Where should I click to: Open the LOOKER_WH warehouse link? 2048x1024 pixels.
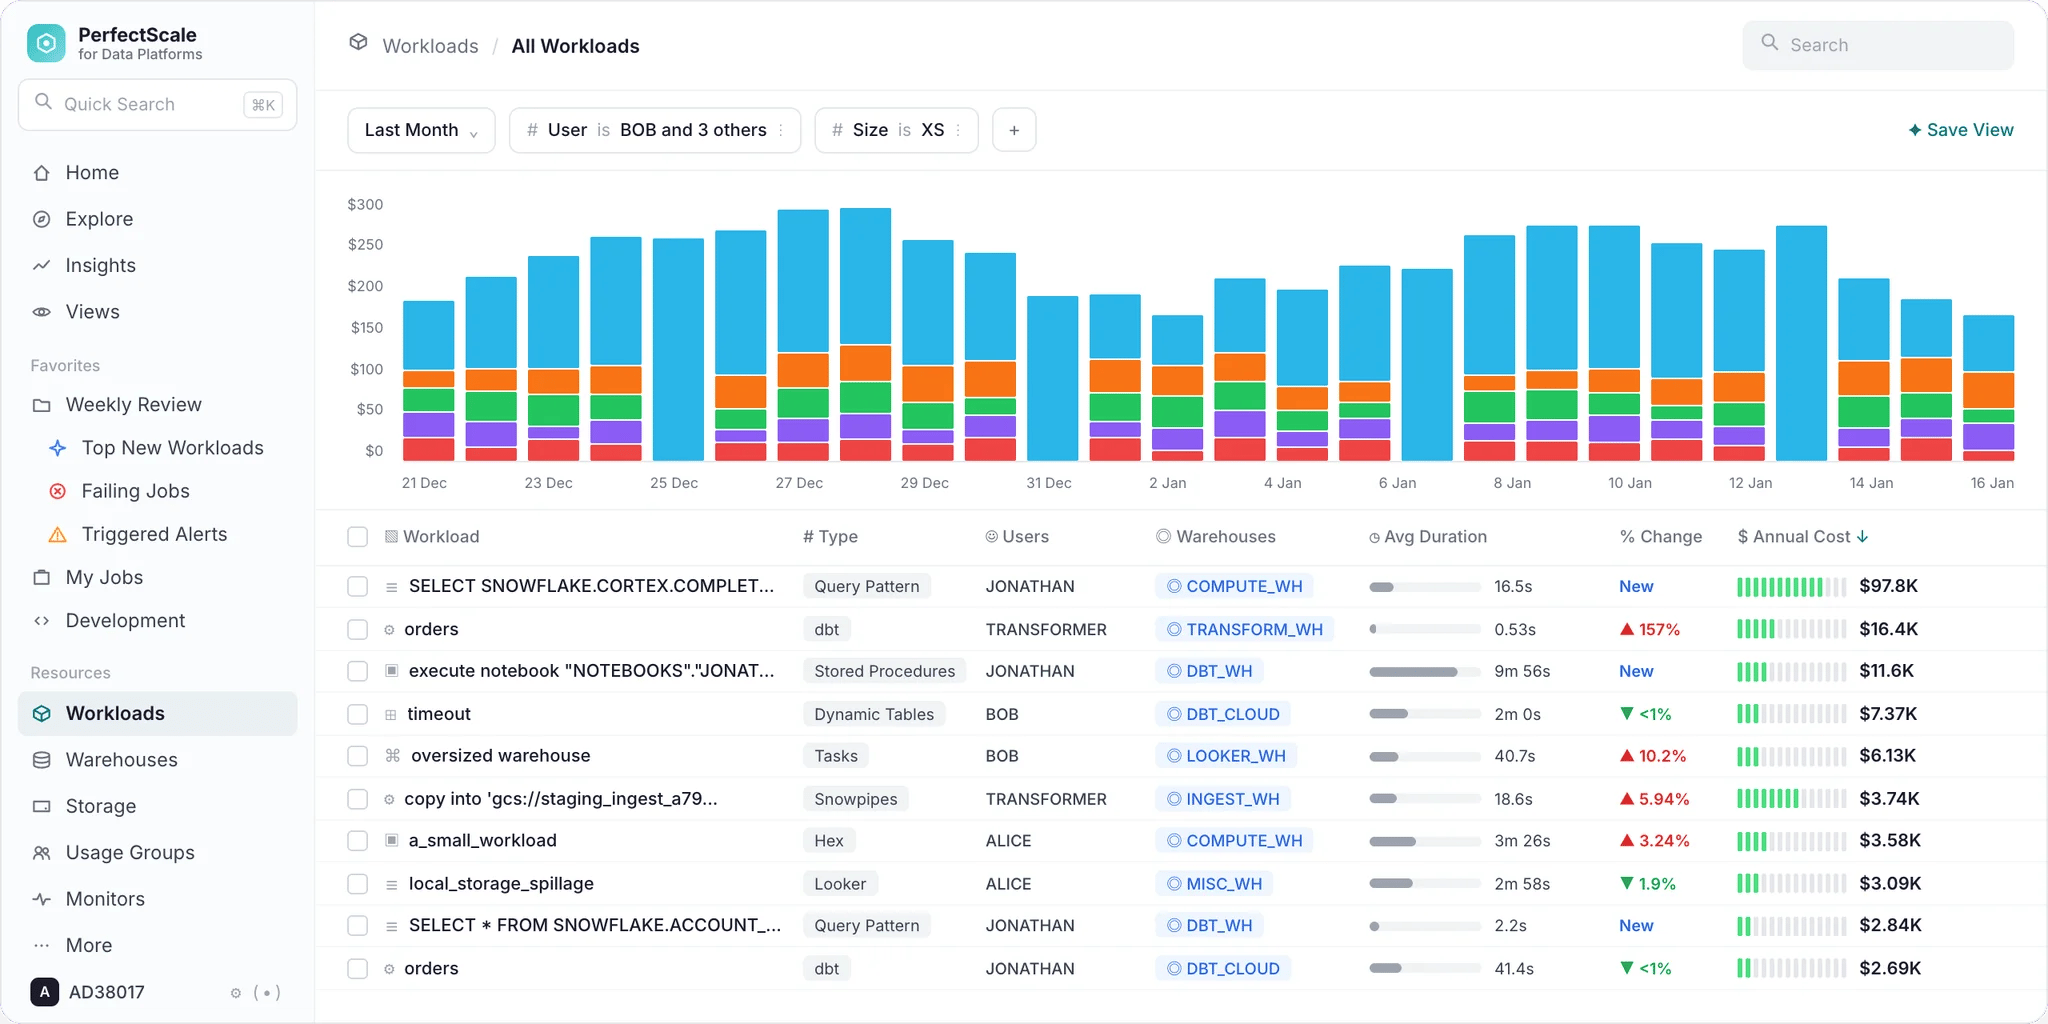(1226, 756)
